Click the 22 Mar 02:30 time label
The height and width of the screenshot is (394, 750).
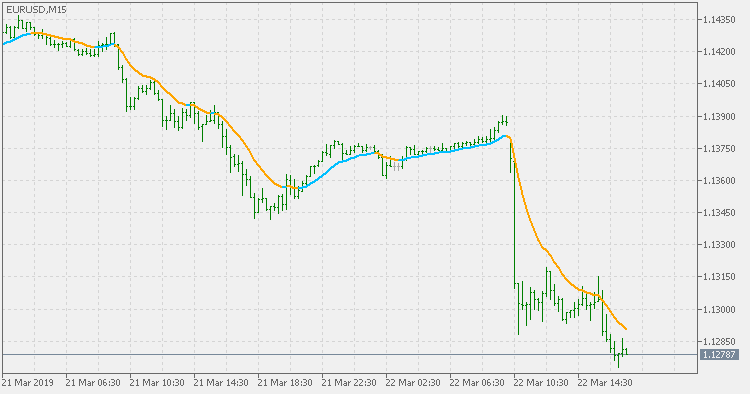point(413,383)
